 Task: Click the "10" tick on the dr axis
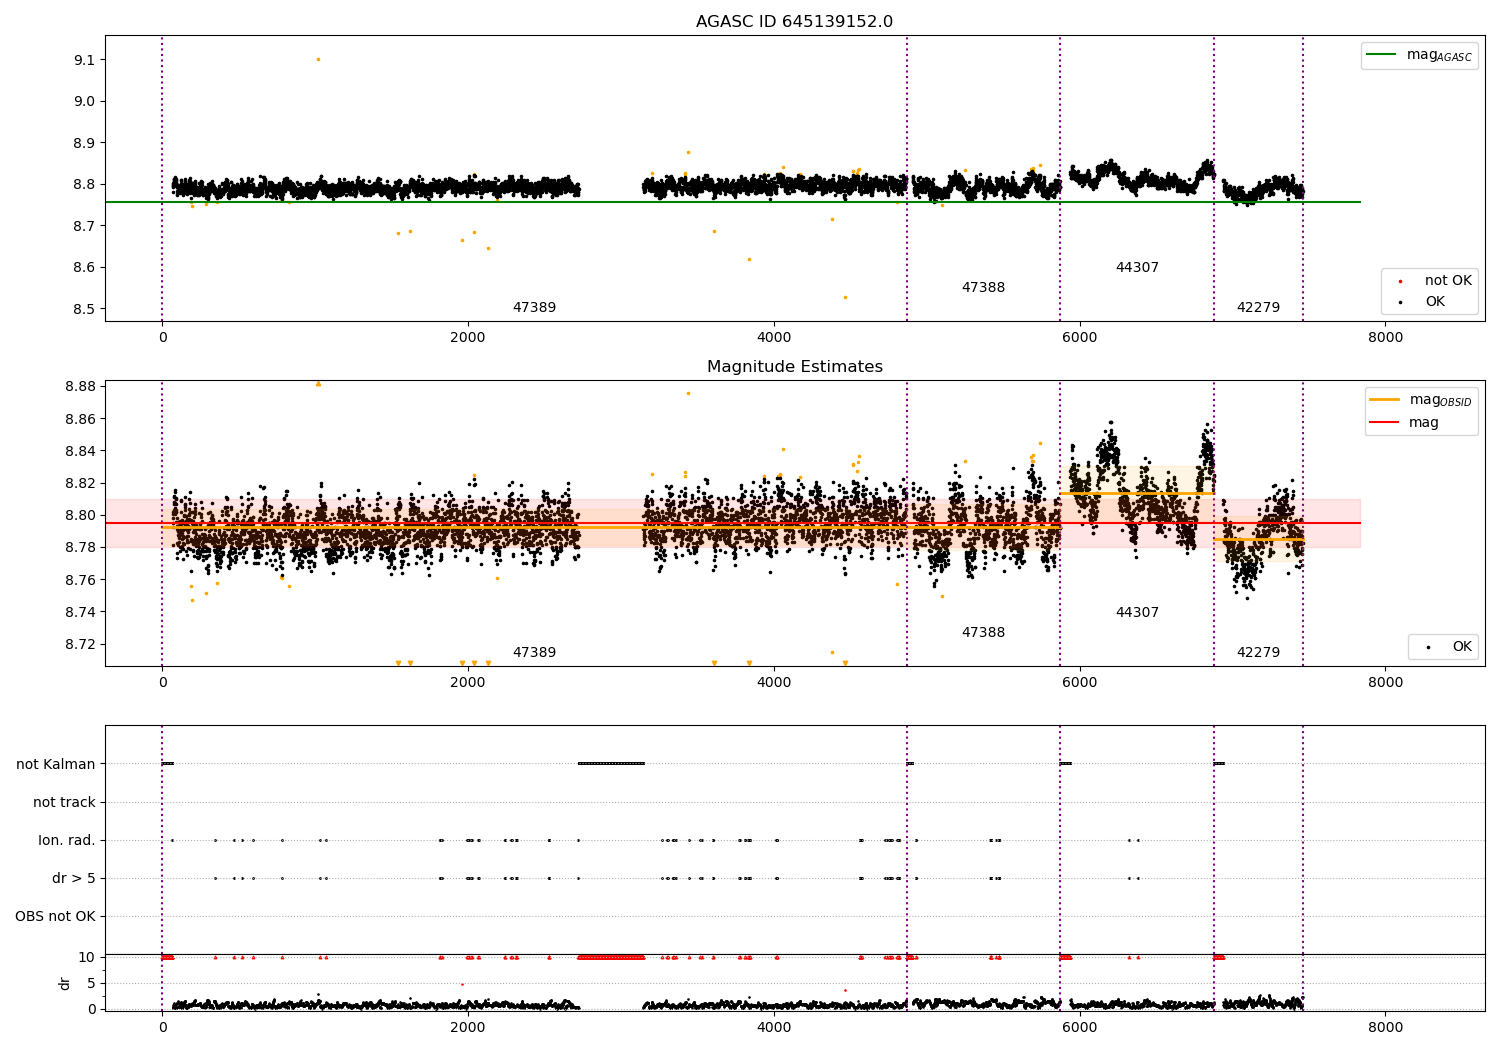click(x=87, y=957)
